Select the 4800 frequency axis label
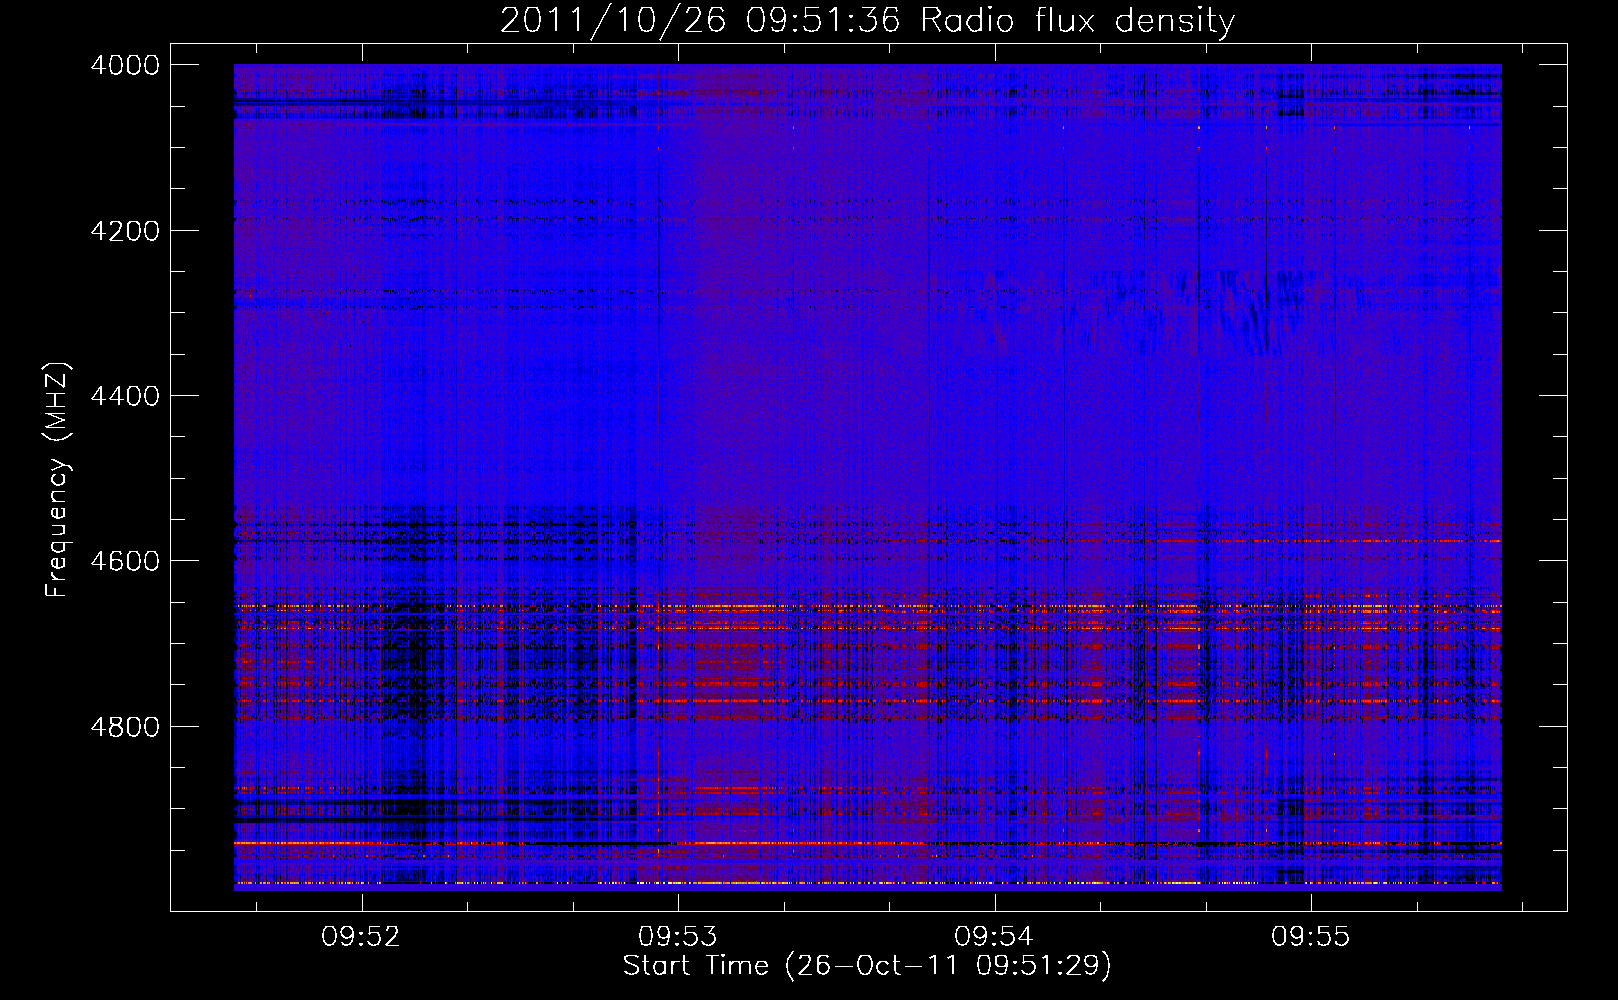The height and width of the screenshot is (1000, 1618). coord(125,727)
